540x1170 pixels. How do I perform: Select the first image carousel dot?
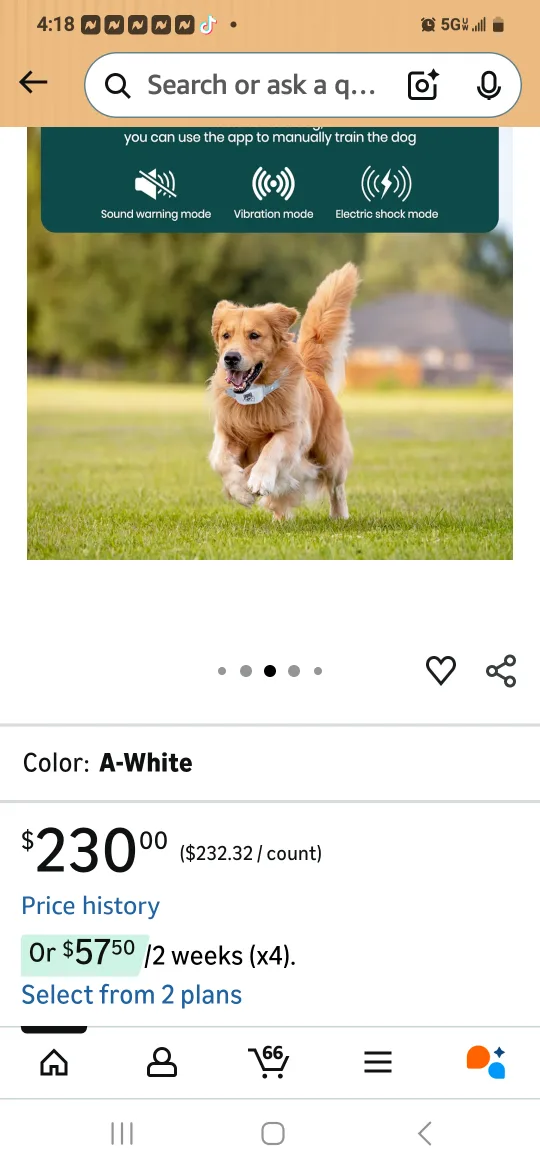pos(222,671)
